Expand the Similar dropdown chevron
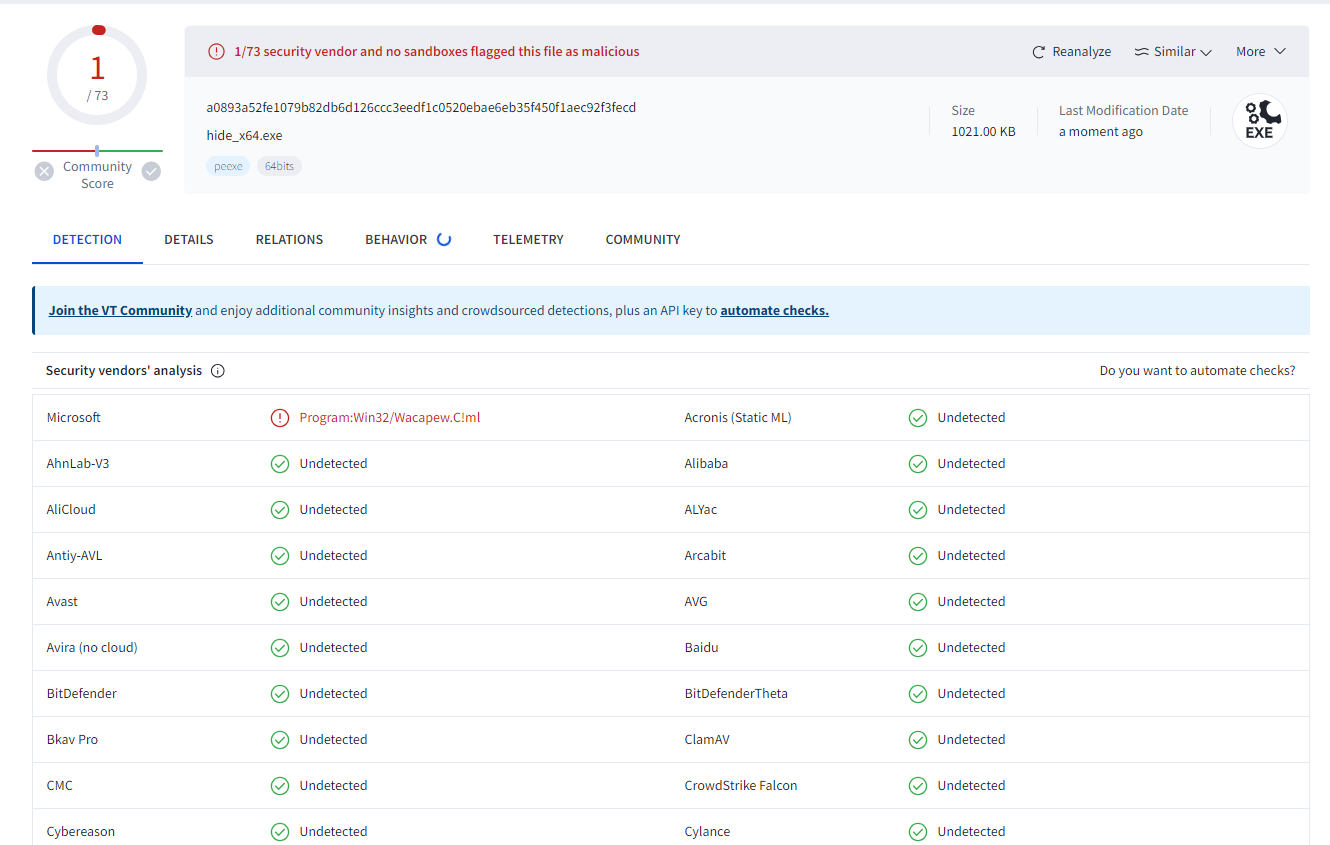Viewport: 1330px width, 845px height. tap(1206, 52)
